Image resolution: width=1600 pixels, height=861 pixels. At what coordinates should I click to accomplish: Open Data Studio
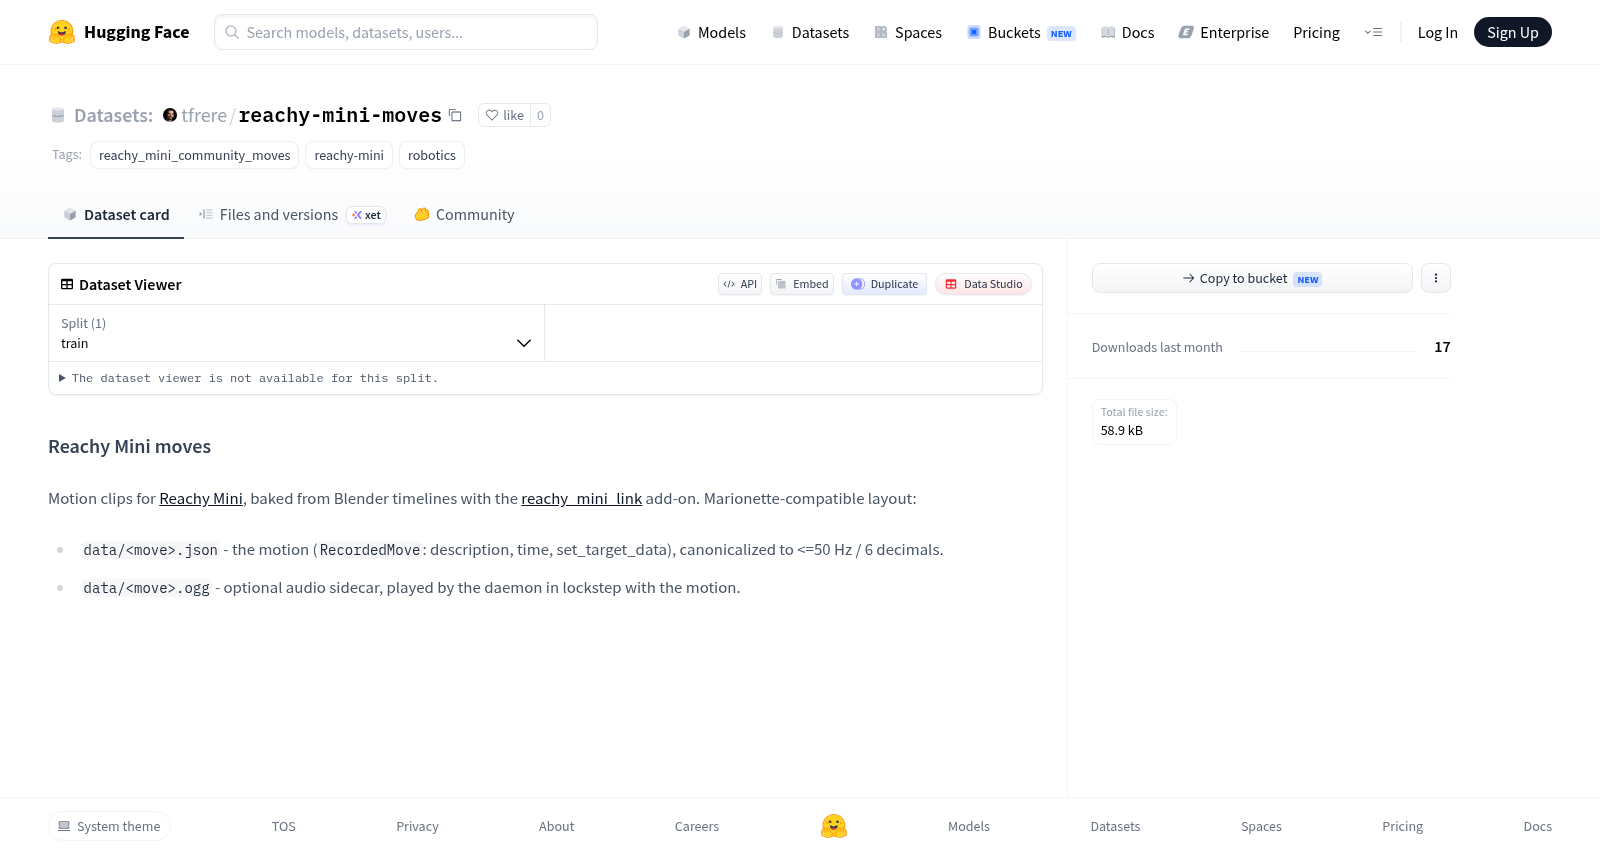(x=983, y=284)
